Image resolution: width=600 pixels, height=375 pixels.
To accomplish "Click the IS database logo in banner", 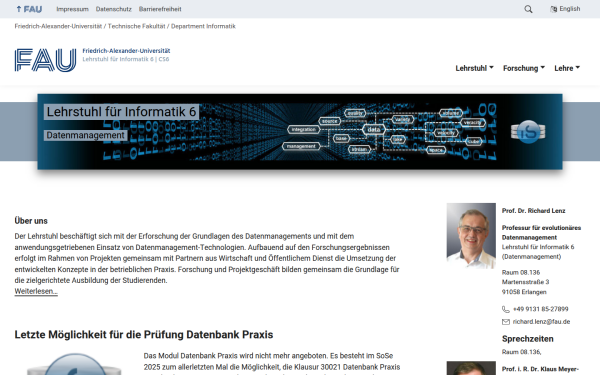I will tap(528, 132).
